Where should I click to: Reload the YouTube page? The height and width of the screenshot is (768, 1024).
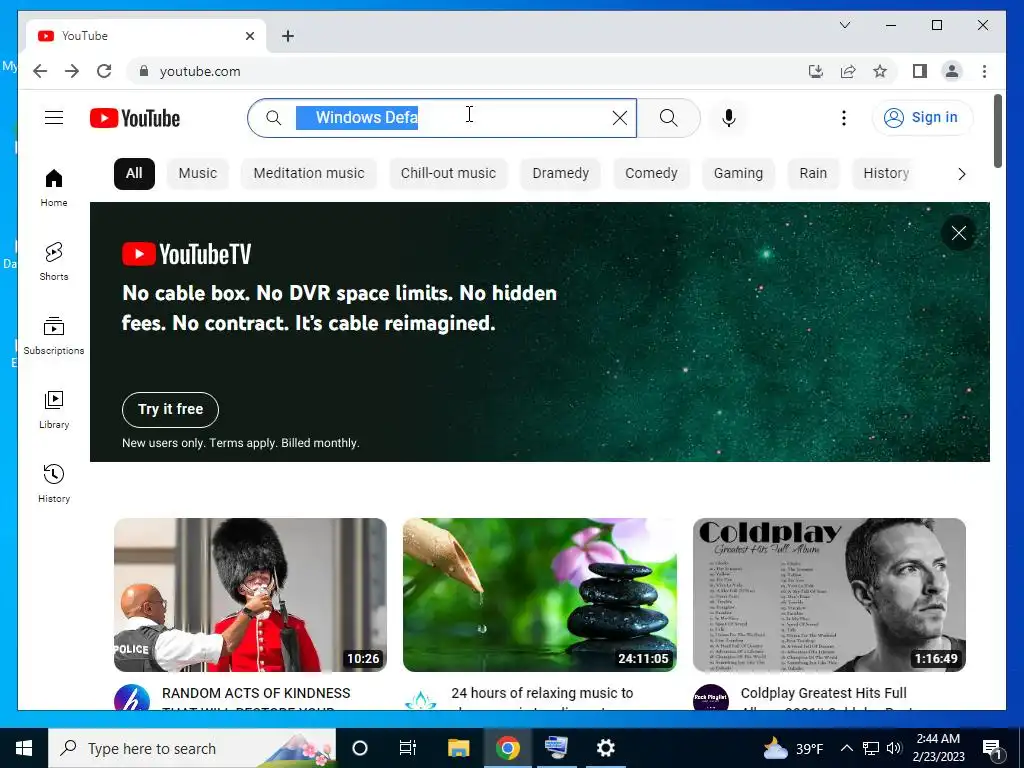[104, 71]
